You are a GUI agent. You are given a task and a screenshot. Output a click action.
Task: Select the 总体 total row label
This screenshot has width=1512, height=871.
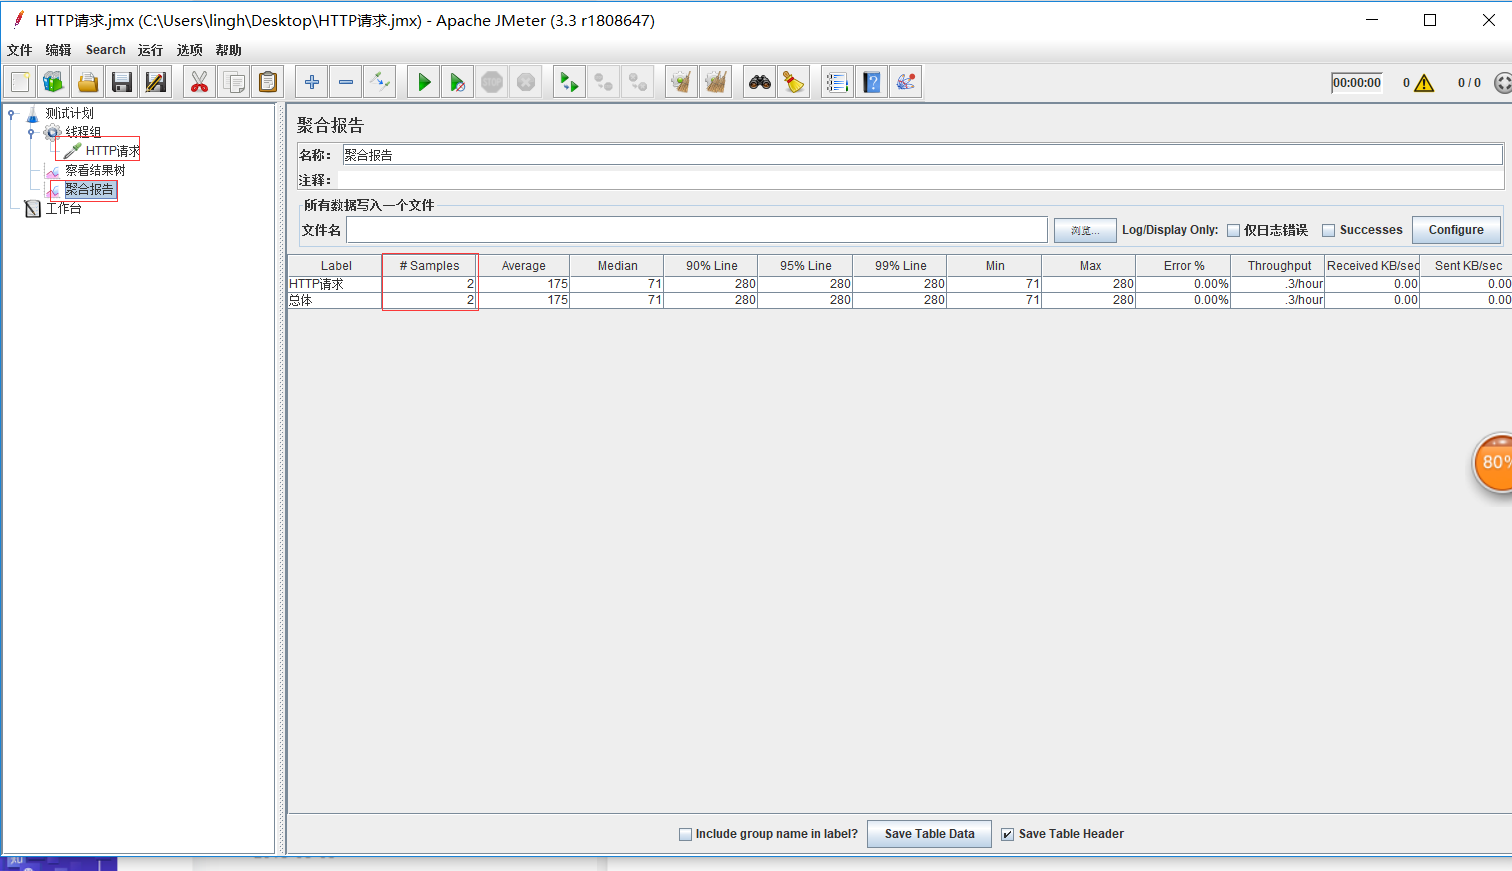click(301, 300)
